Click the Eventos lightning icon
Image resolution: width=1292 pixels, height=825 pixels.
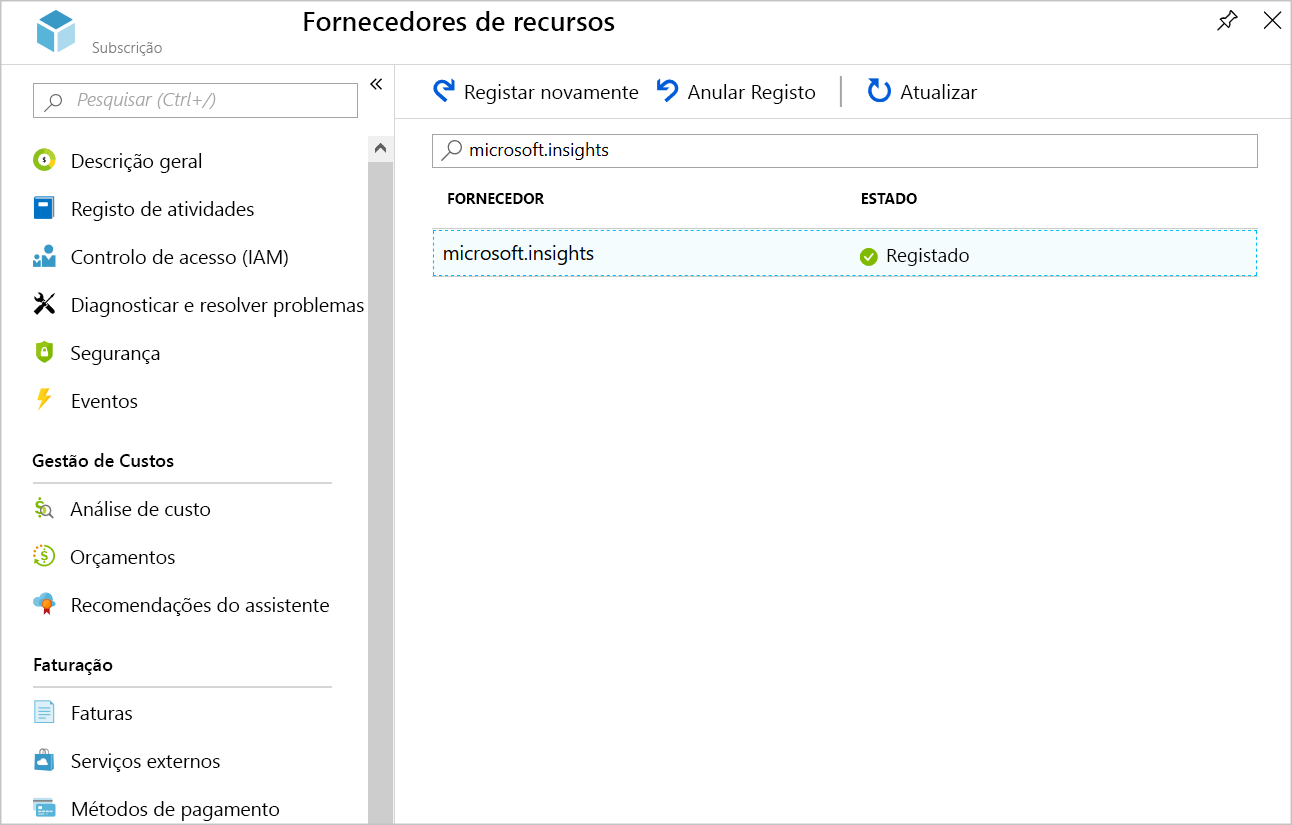click(44, 400)
